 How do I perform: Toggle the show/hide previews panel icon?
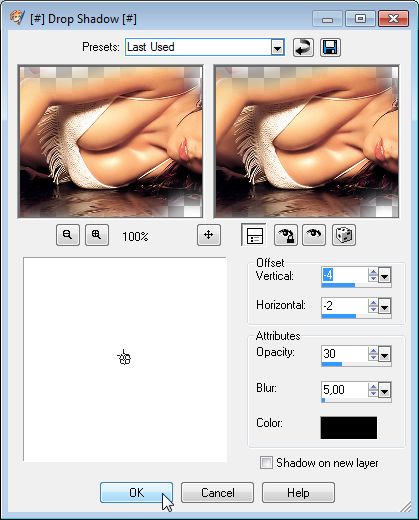(x=254, y=235)
